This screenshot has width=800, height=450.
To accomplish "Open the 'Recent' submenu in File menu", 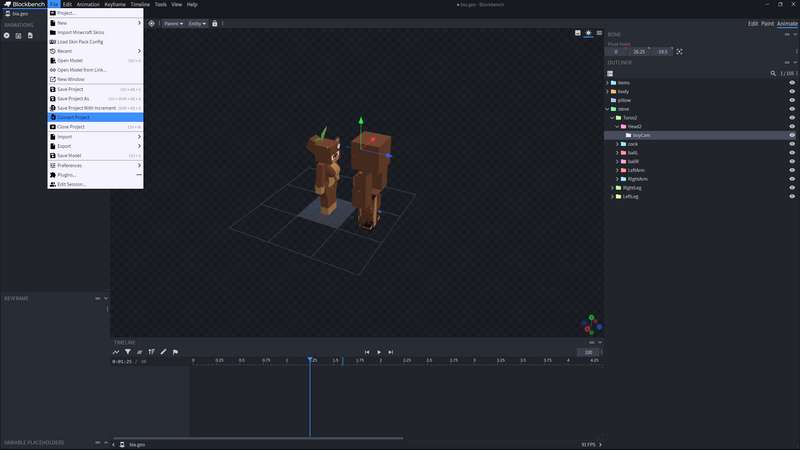I will coord(95,51).
